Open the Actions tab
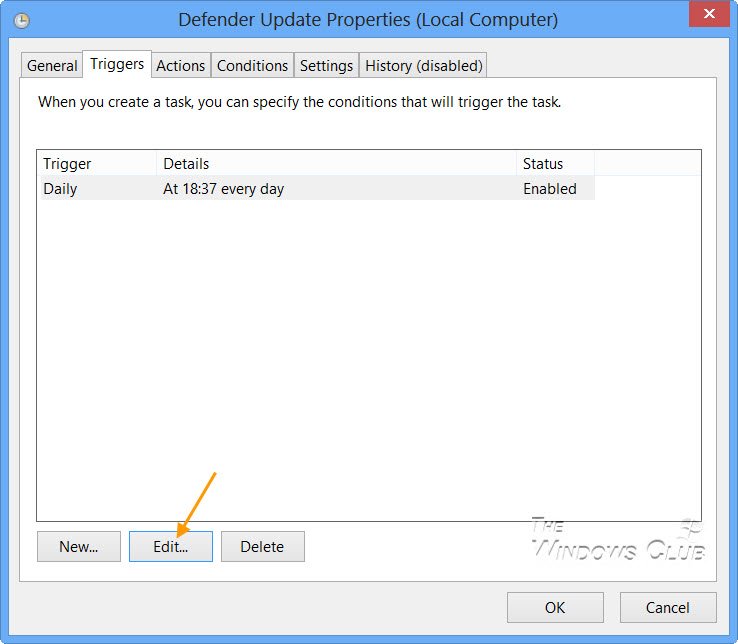Screen dimensions: 738x644 coord(181,65)
